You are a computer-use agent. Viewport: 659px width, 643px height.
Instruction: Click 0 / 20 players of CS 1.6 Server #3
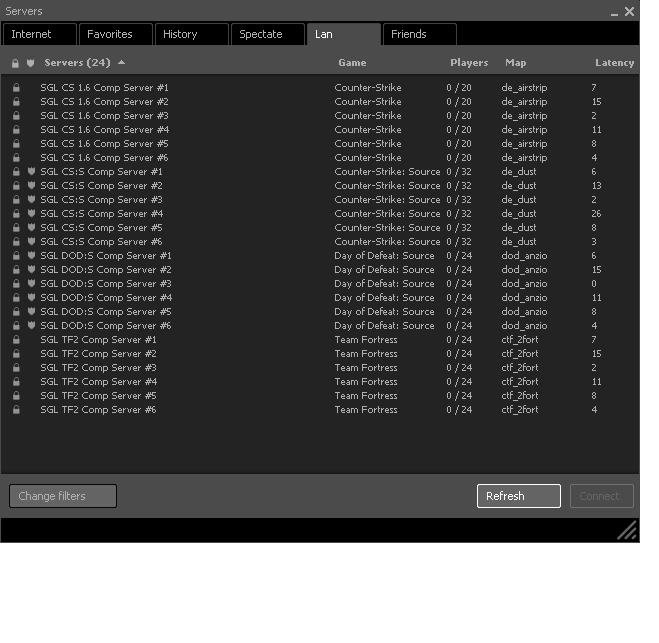point(459,116)
